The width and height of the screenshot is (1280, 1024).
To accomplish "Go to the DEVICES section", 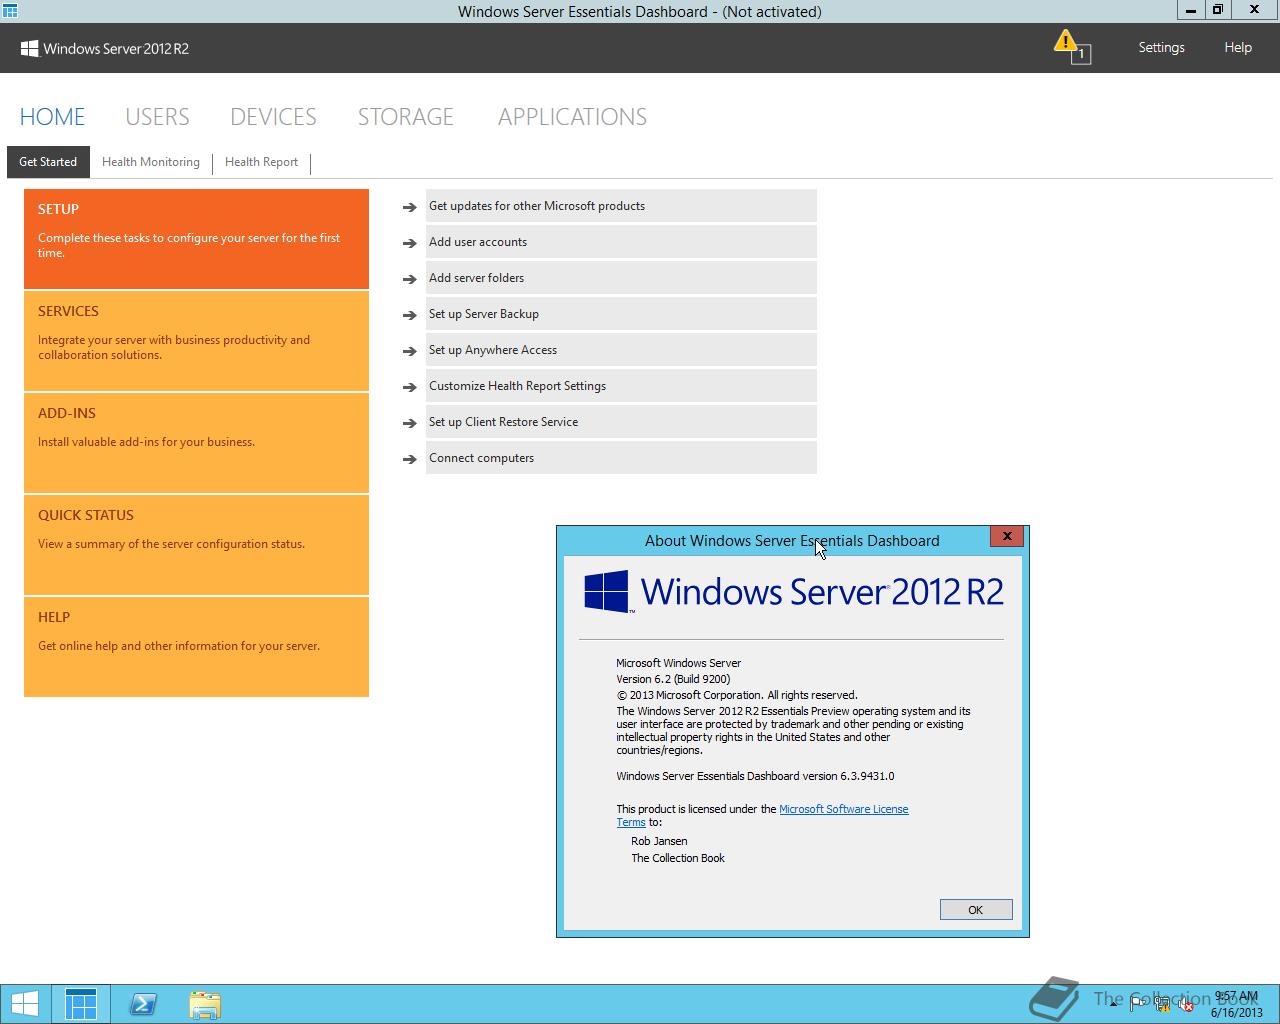I will (273, 117).
